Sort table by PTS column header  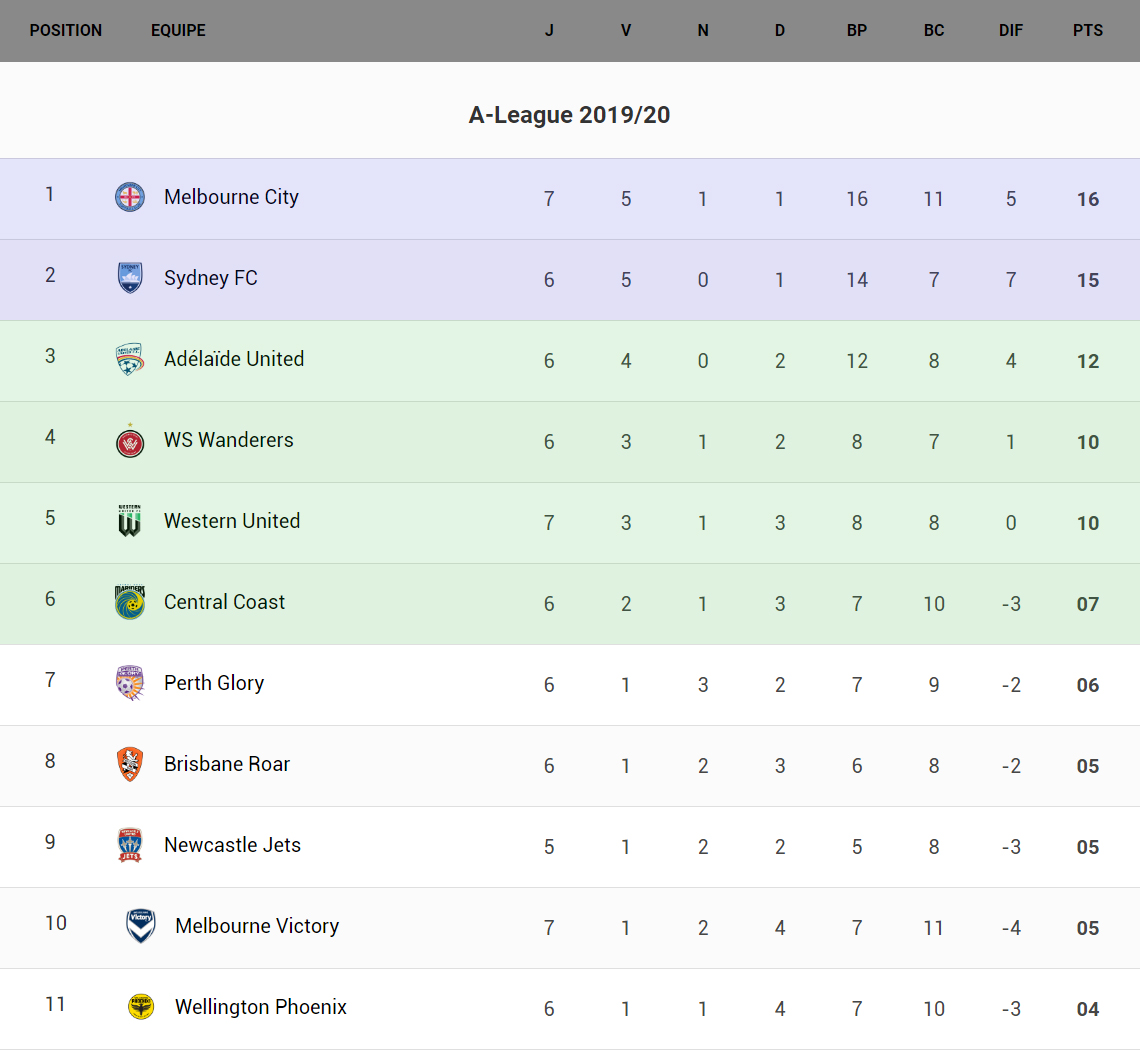coord(1088,30)
